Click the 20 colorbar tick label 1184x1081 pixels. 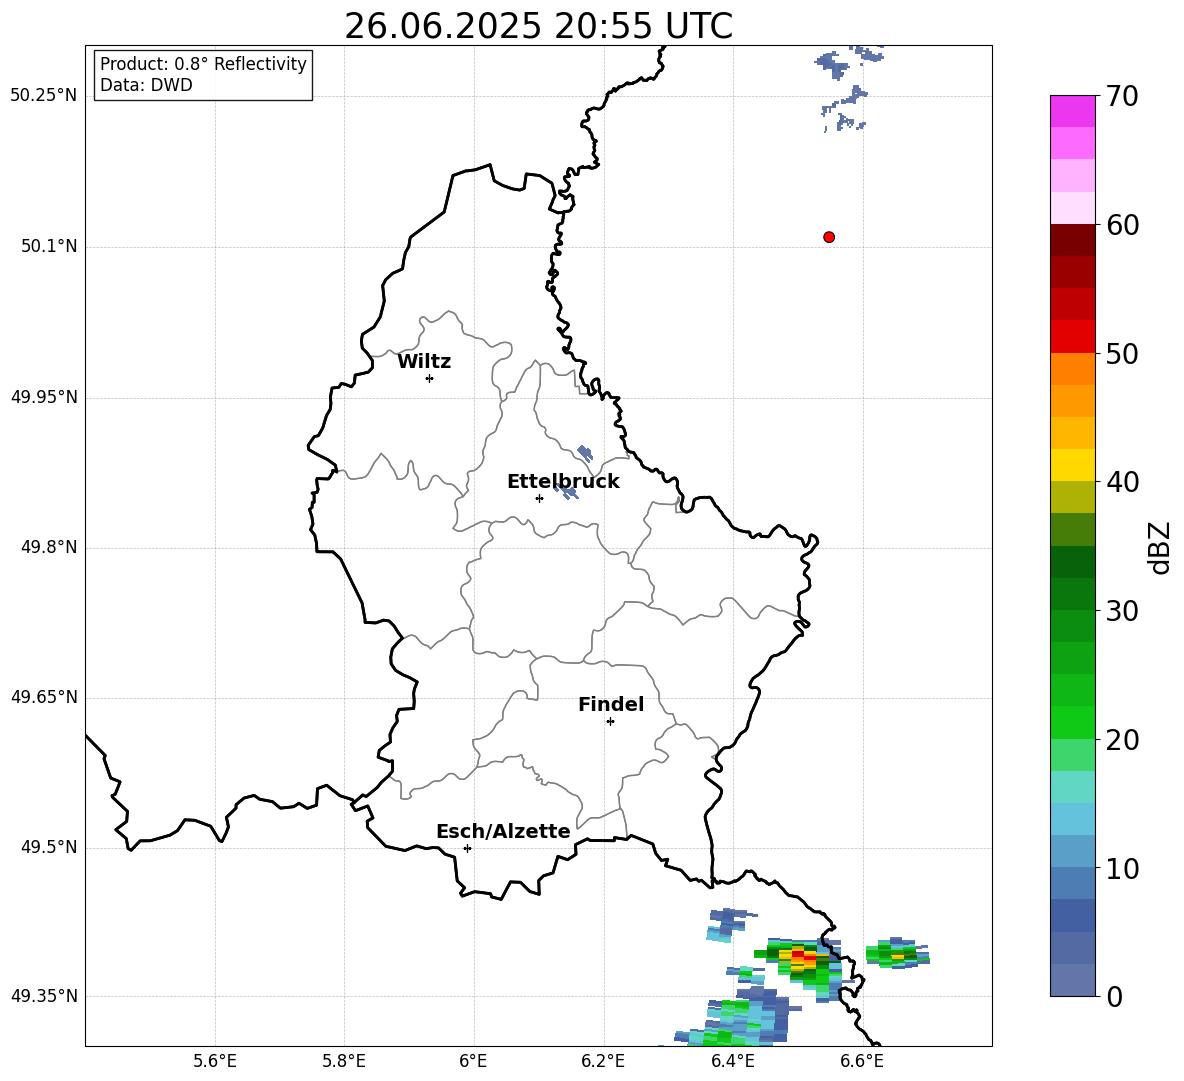click(1122, 740)
